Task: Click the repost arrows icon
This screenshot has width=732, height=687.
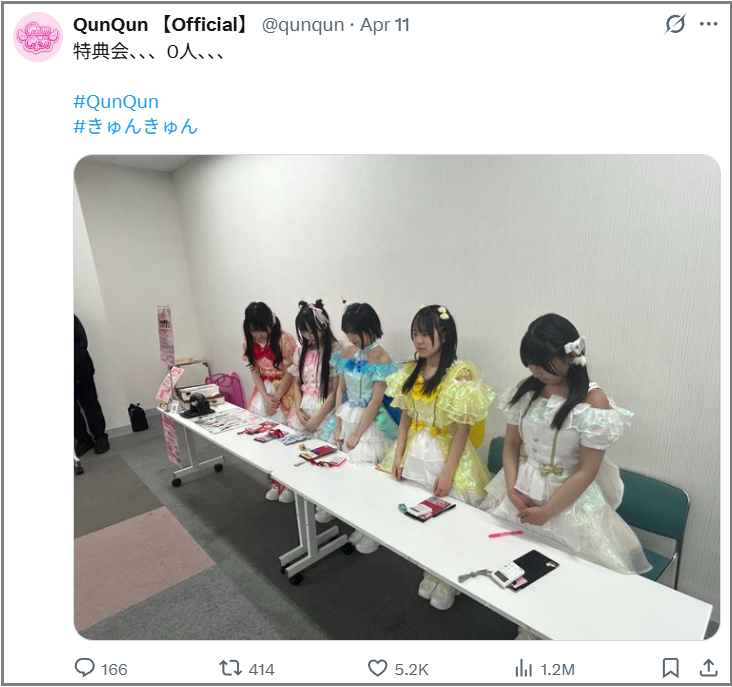Action: tap(230, 668)
